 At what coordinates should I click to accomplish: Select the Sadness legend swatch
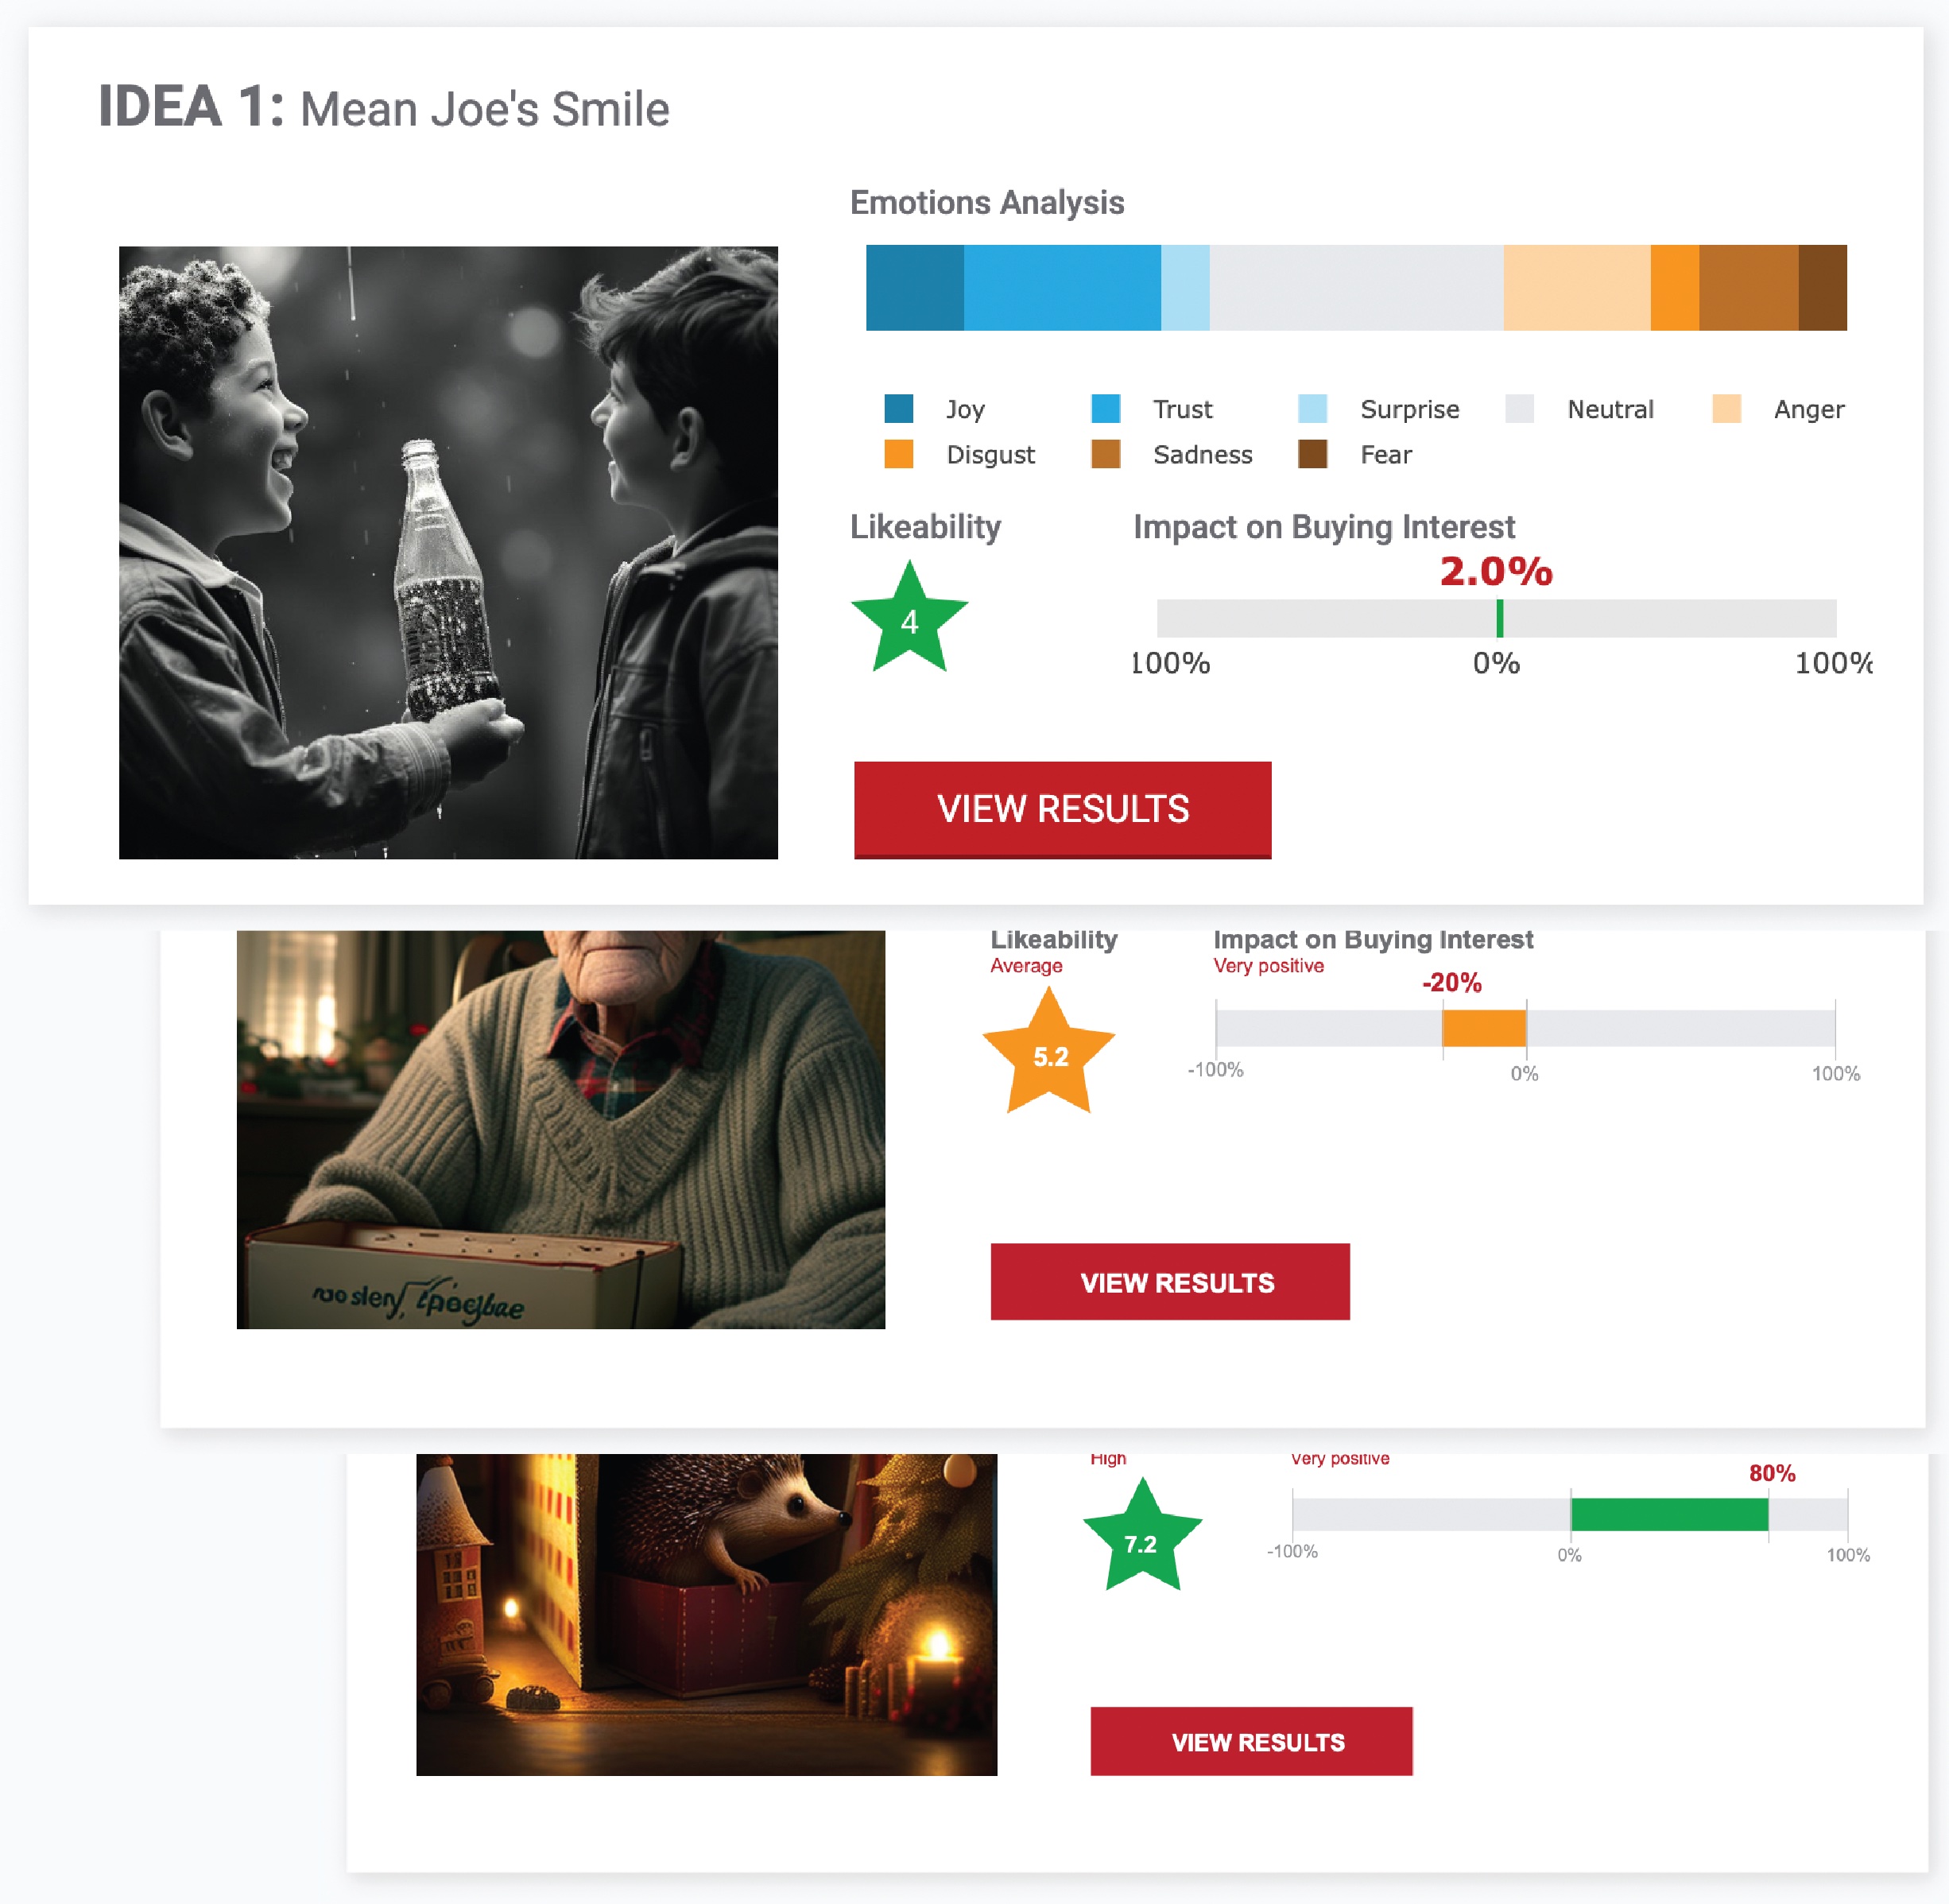coord(1105,454)
